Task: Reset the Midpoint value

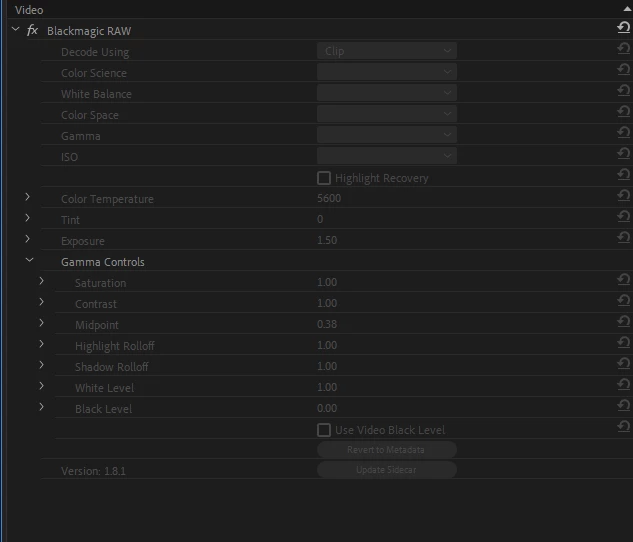Action: coord(623,321)
